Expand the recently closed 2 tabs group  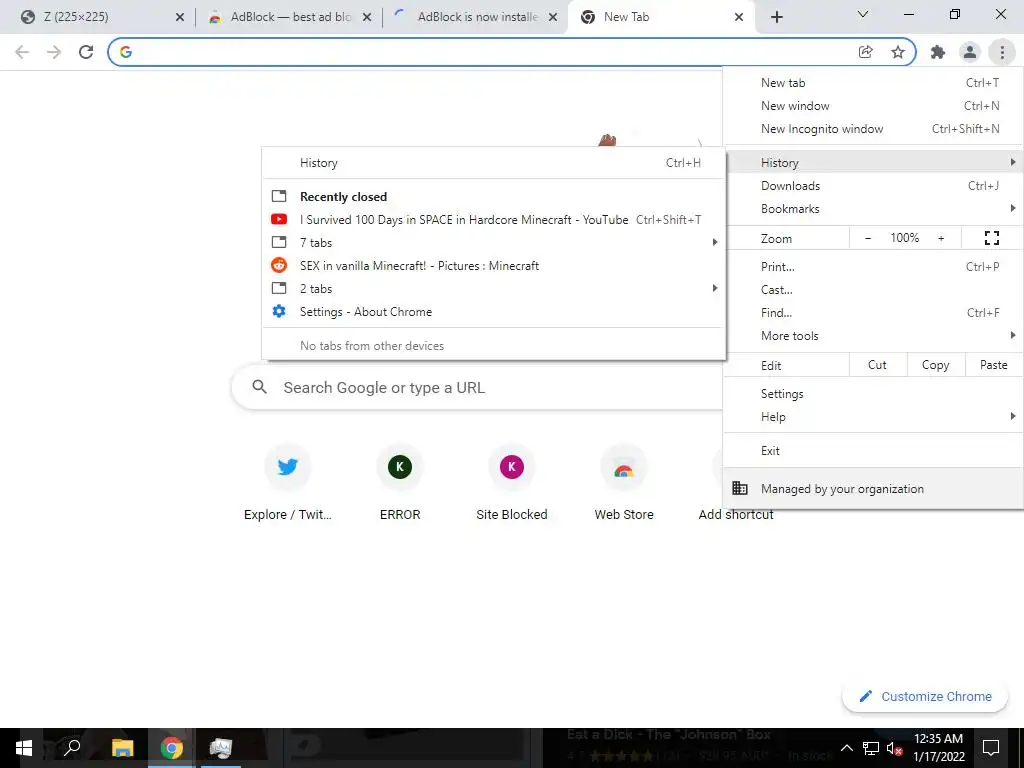494,289
